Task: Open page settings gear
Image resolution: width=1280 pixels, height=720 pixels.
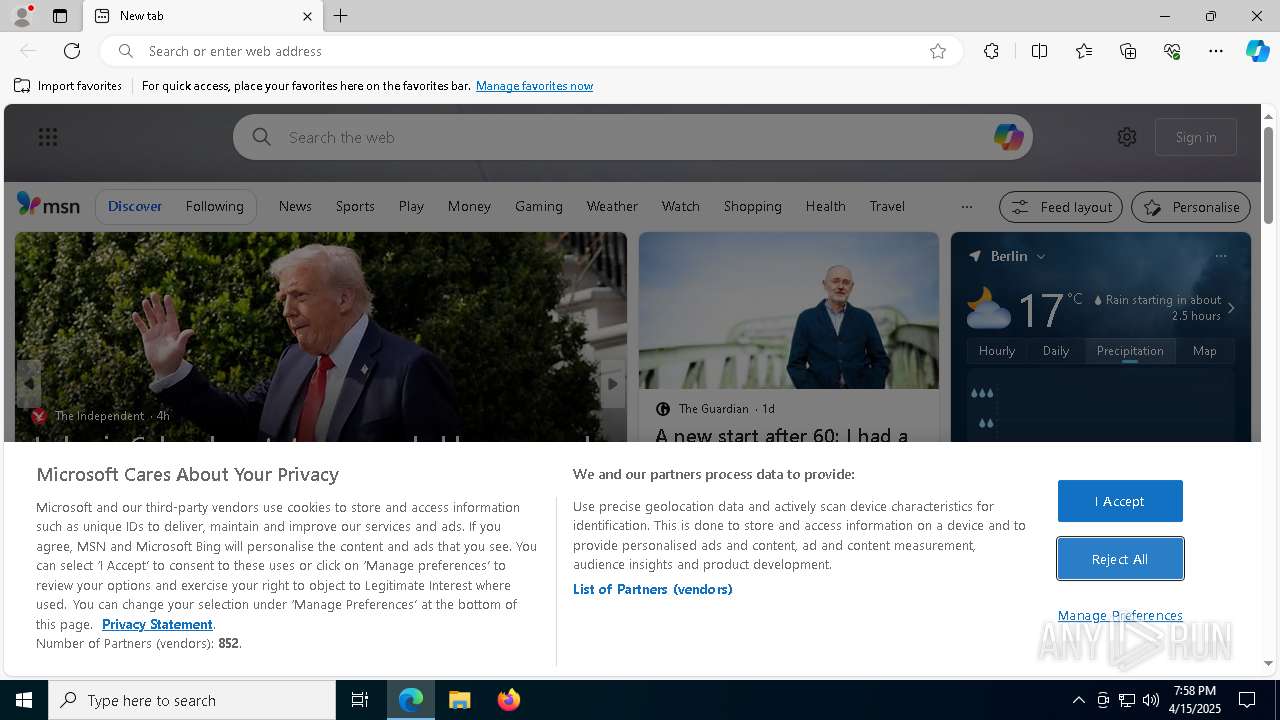Action: tap(1127, 137)
